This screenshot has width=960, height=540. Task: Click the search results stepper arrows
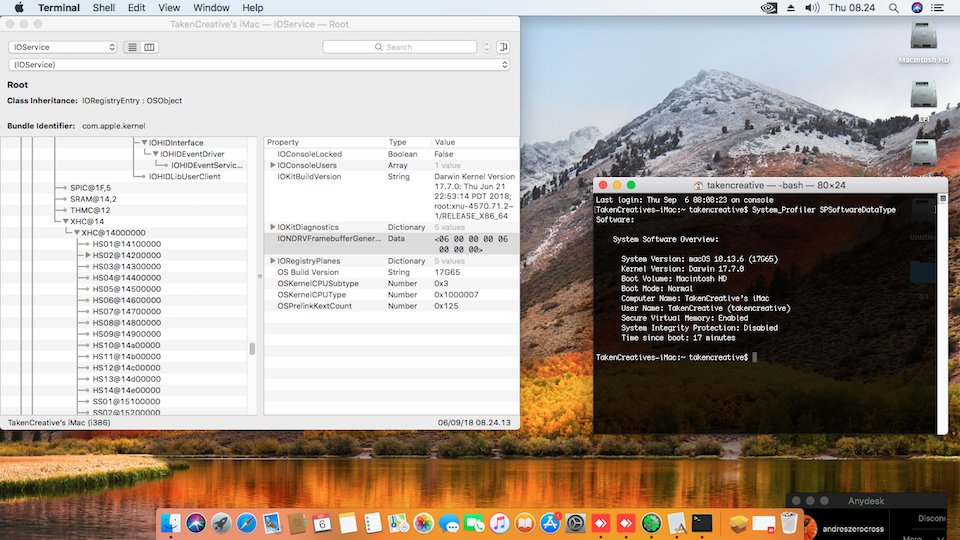coord(486,47)
